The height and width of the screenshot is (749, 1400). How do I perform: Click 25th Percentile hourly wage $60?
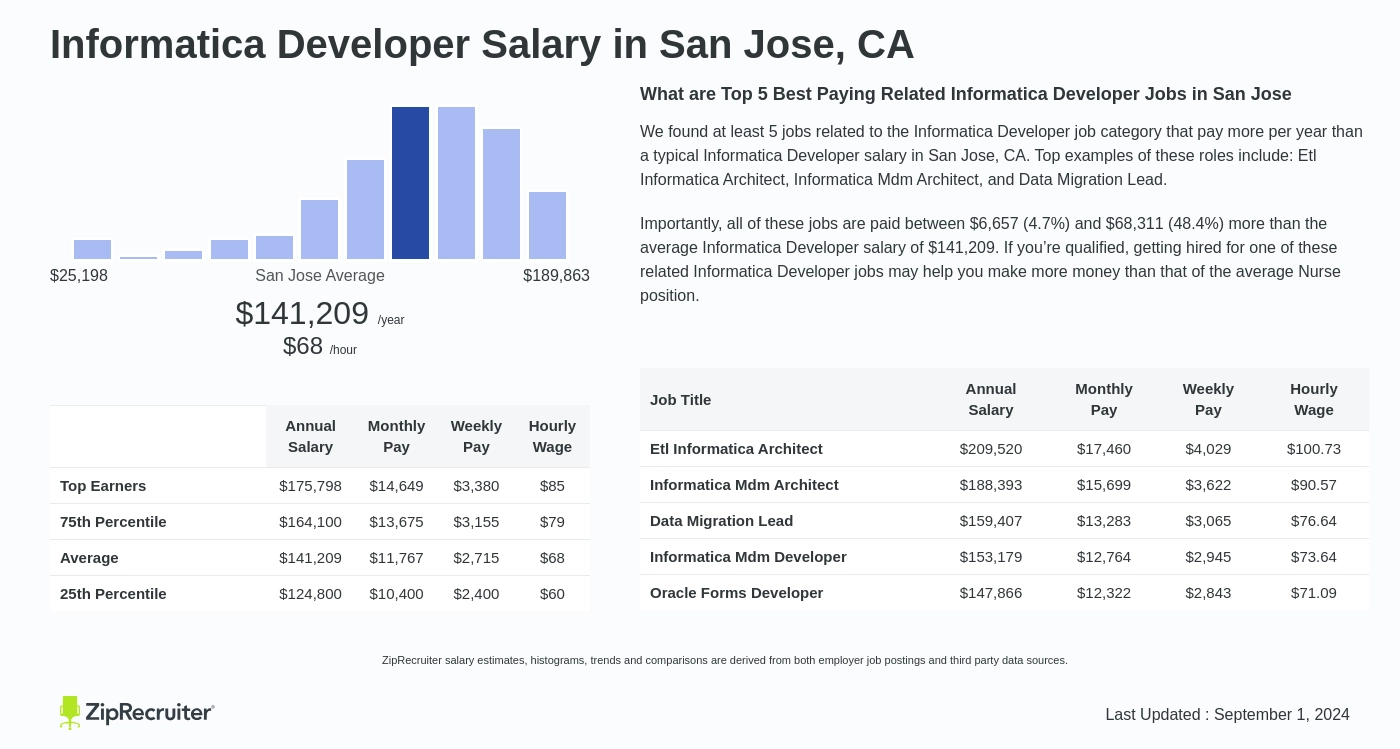point(552,593)
